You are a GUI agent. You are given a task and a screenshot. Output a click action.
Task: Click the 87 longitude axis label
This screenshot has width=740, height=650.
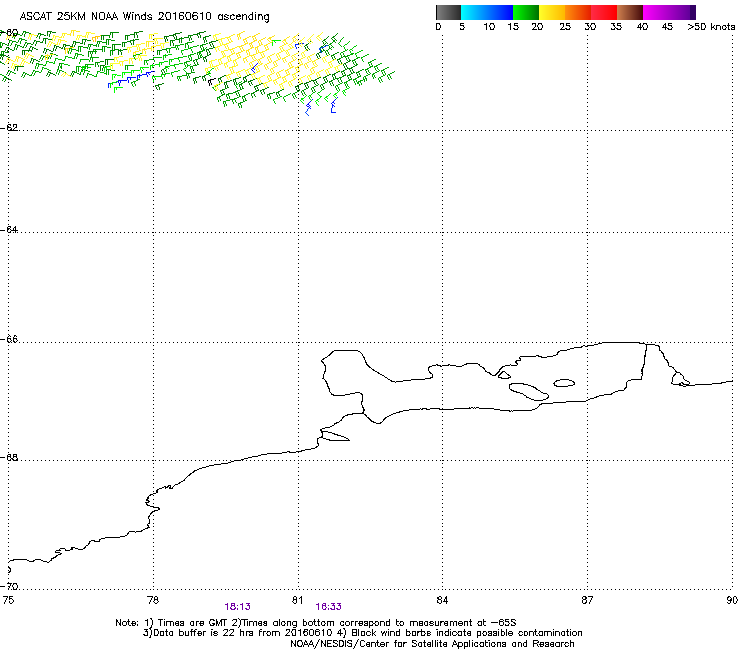click(587, 600)
